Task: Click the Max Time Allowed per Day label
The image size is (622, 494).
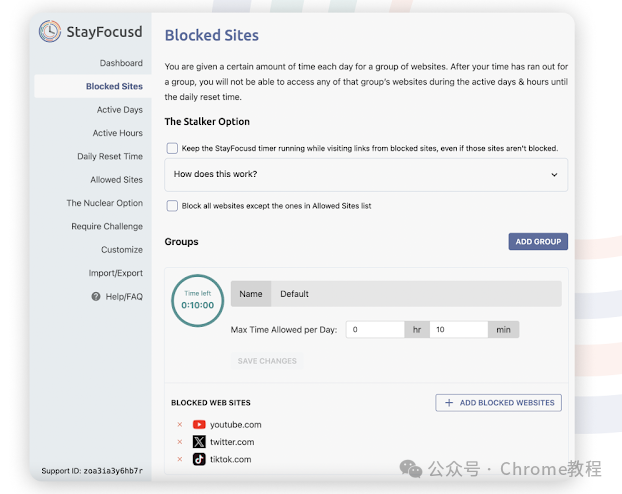Action: click(284, 330)
